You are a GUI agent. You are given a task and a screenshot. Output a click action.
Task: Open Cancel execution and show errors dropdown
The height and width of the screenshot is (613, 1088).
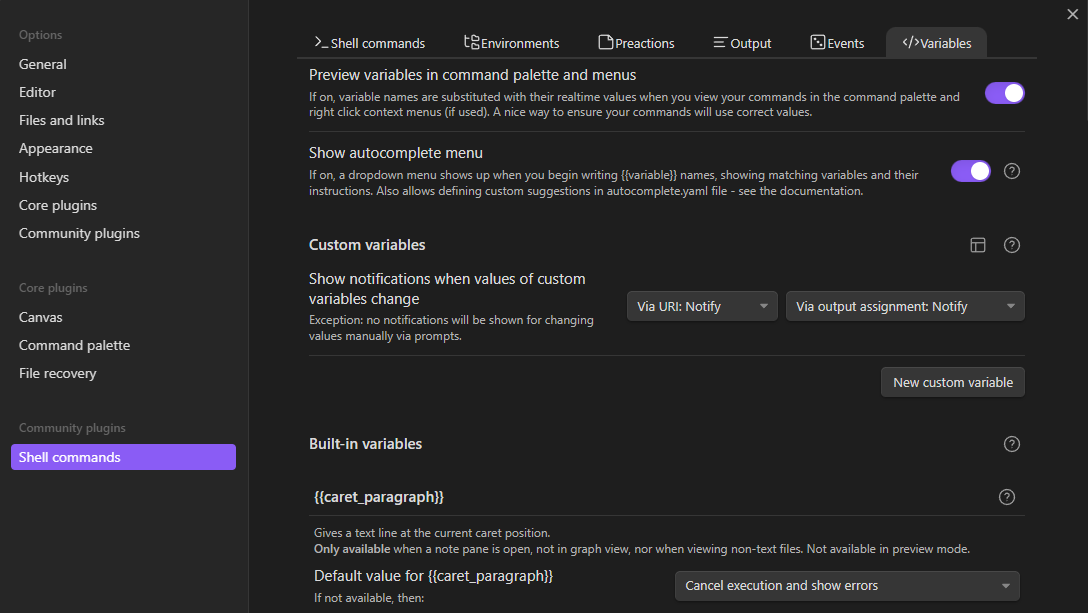pyautogui.click(x=847, y=586)
